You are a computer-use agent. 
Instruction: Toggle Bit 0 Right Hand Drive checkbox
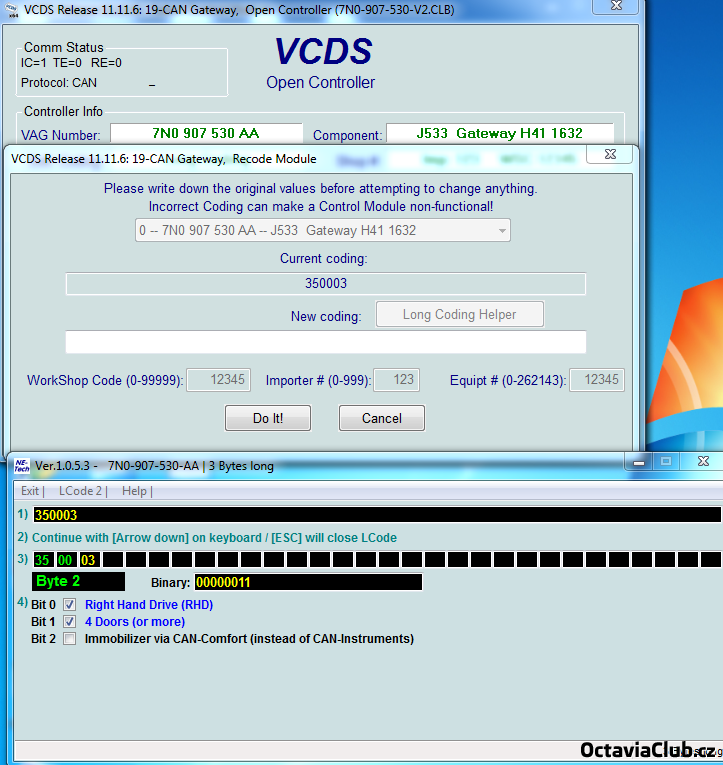click(x=70, y=605)
